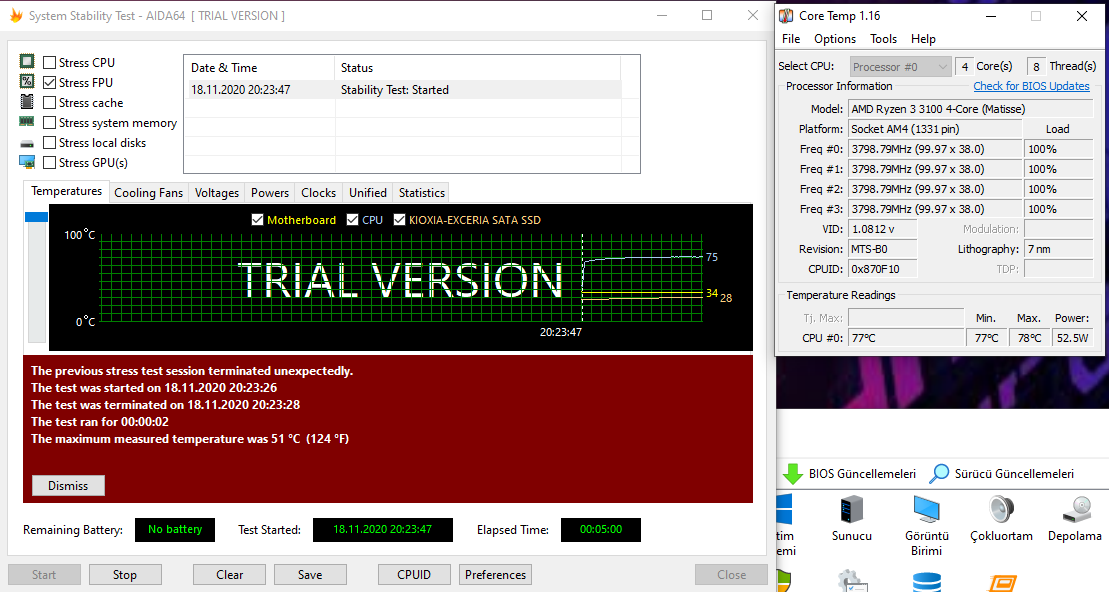Toggle the CPU graph checkbox

pyautogui.click(x=352, y=219)
